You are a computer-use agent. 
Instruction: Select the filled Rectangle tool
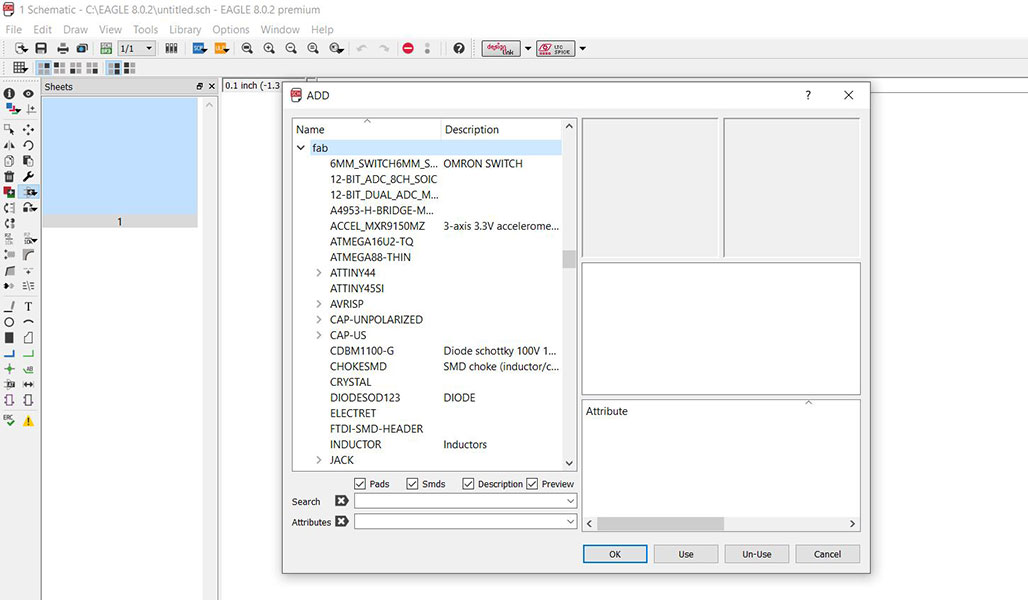pos(9,338)
